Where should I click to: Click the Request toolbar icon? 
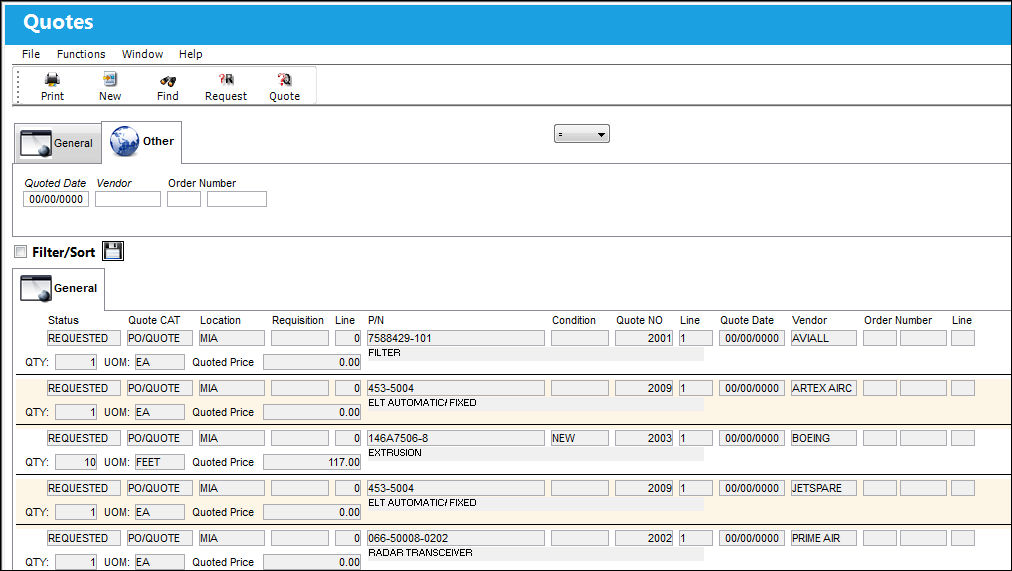[226, 79]
